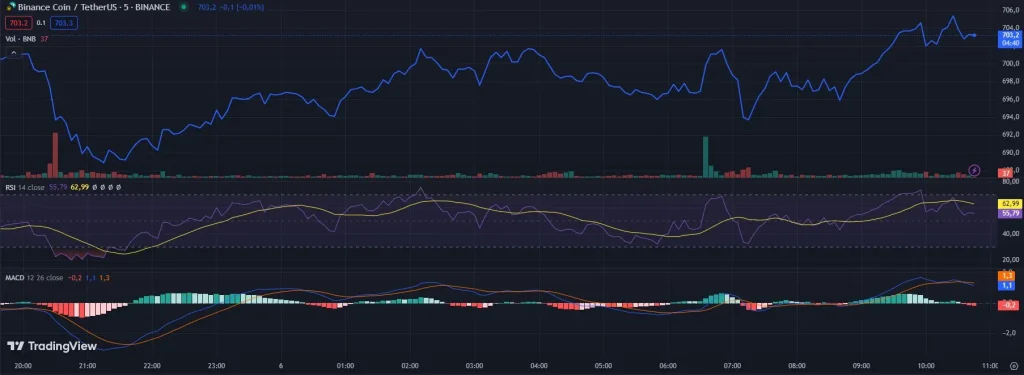This screenshot has width=1024, height=375.
Task: Click the blue MACD value 1,1 in legend
Action: click(90, 278)
